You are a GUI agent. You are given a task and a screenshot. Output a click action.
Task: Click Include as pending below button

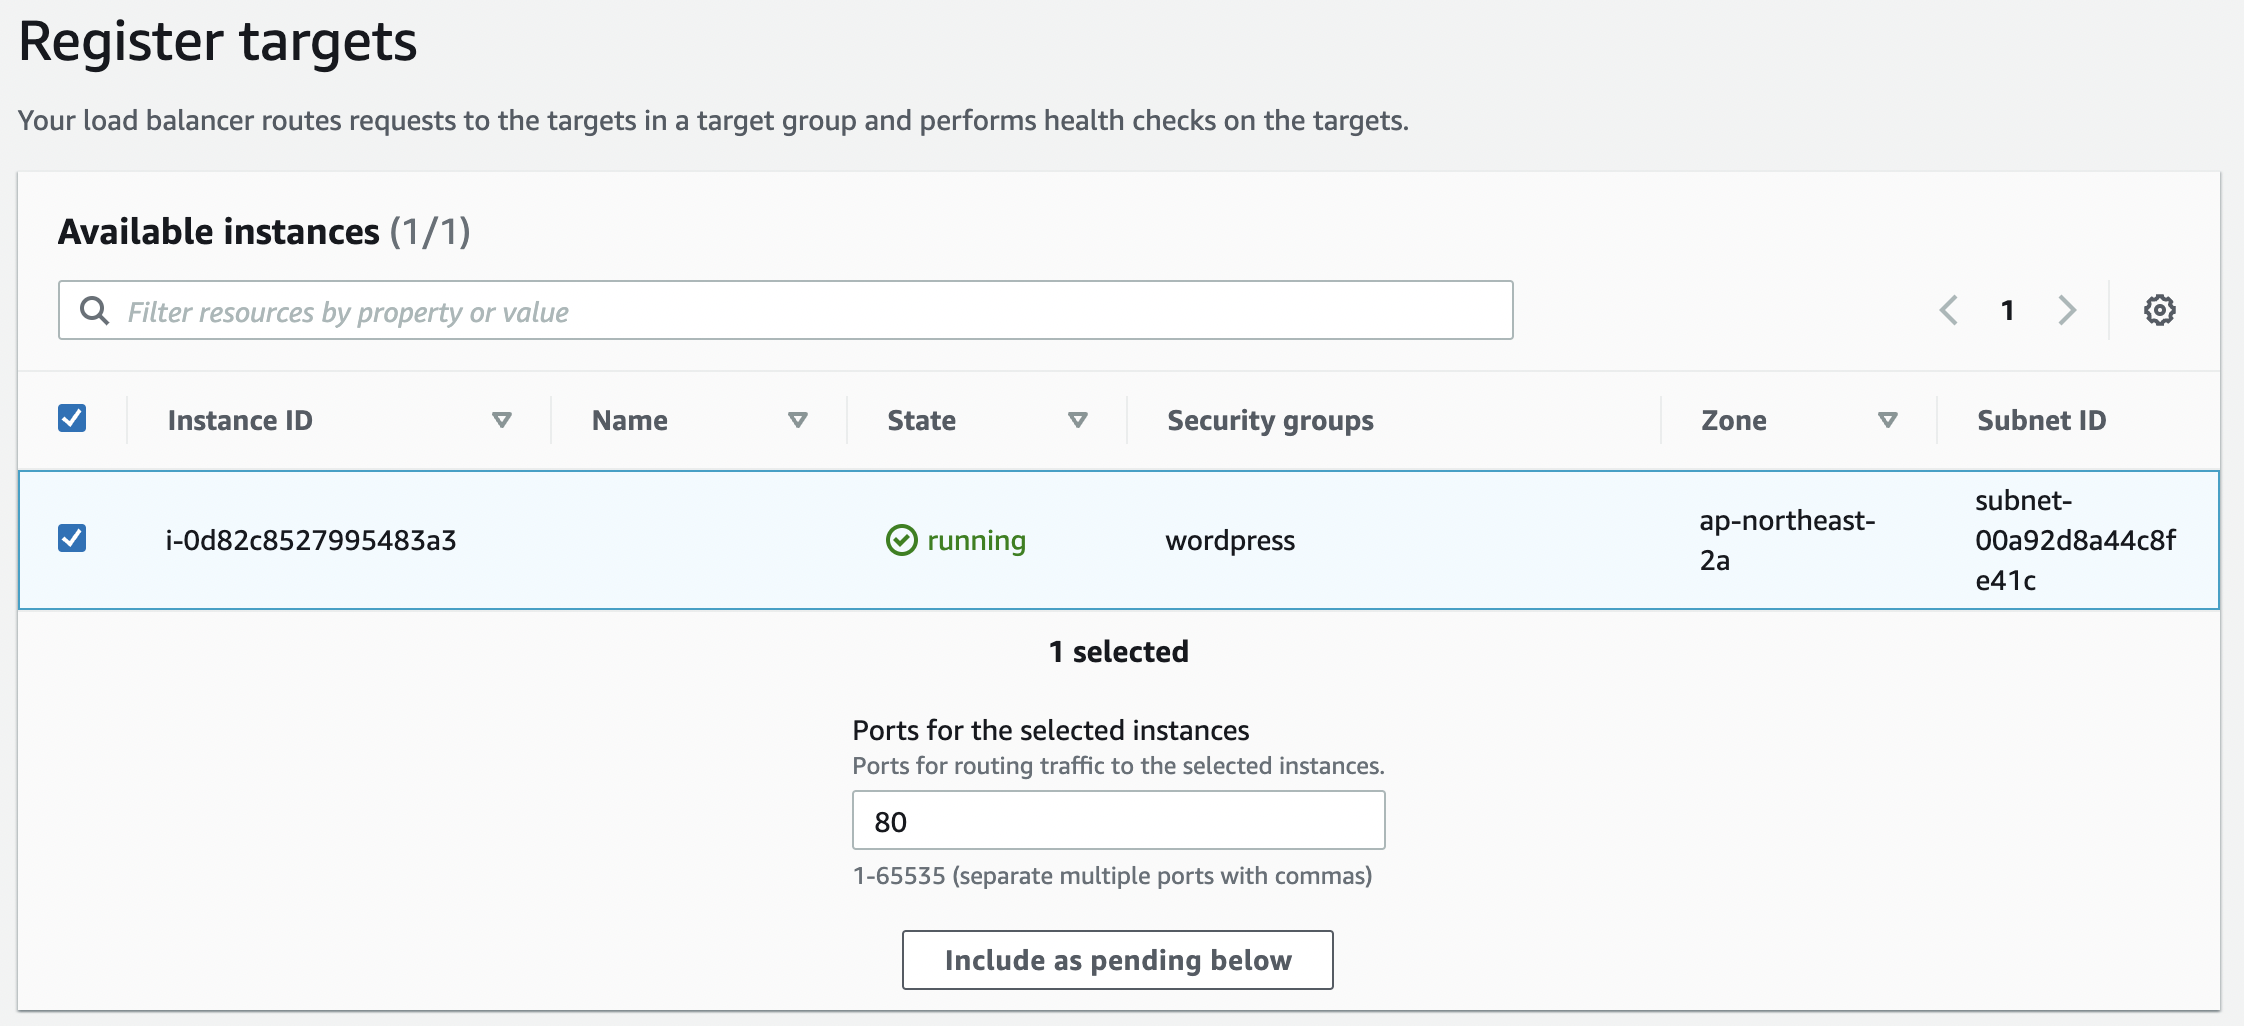point(1117,960)
